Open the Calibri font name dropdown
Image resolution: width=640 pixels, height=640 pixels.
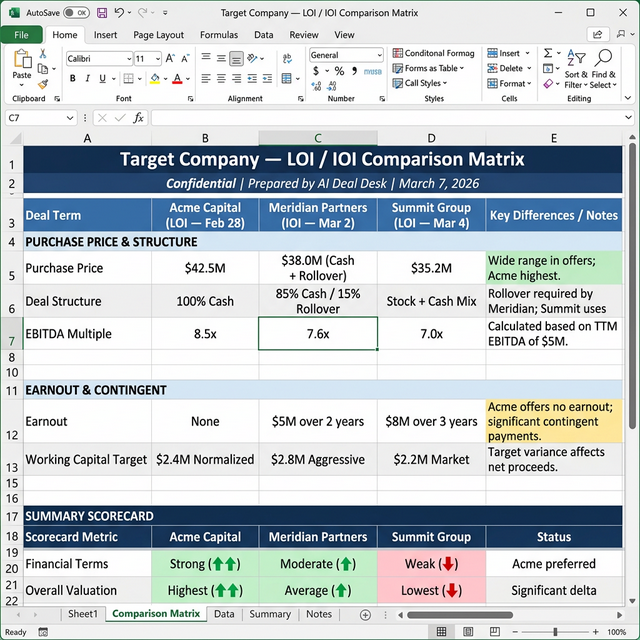(x=126, y=58)
